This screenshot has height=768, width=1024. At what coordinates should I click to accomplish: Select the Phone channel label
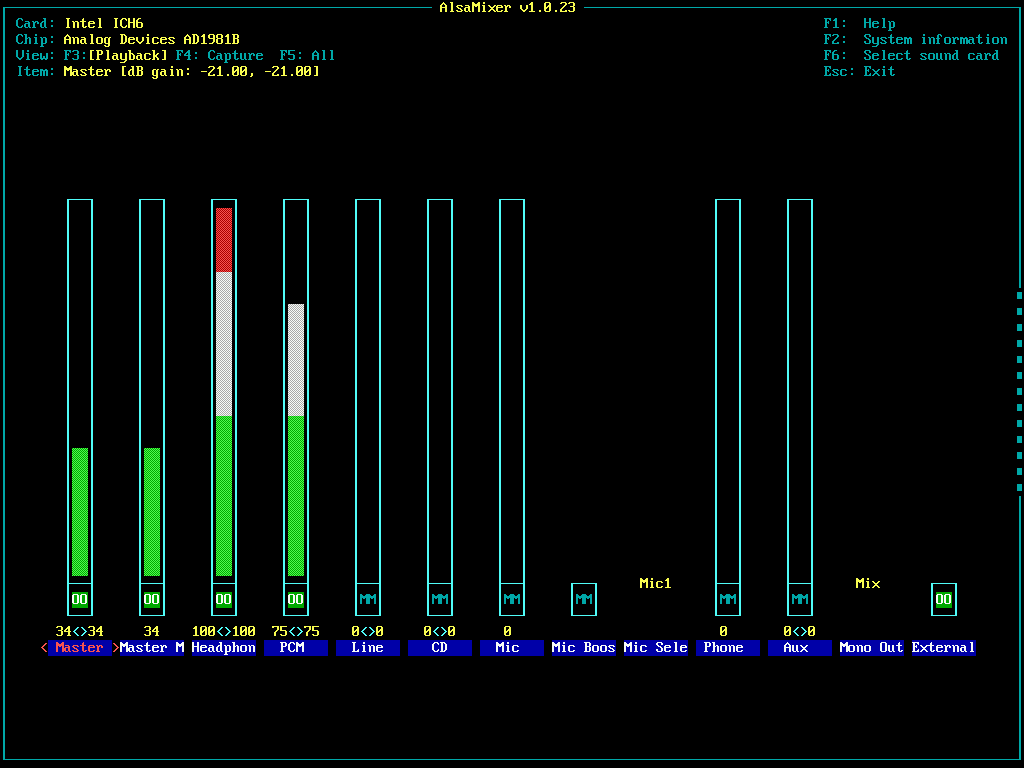(x=724, y=648)
